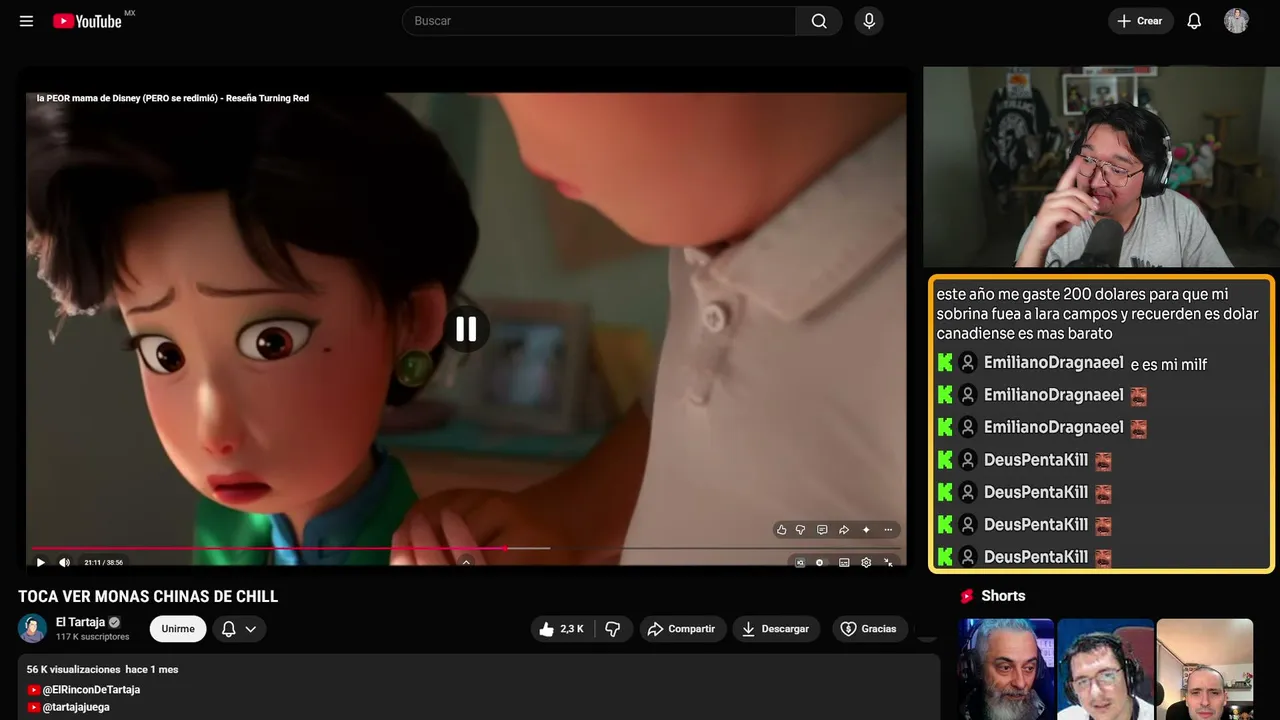Click the 21:11 / 38:56 time display
Viewport: 1280px width, 720px height.
[103, 563]
